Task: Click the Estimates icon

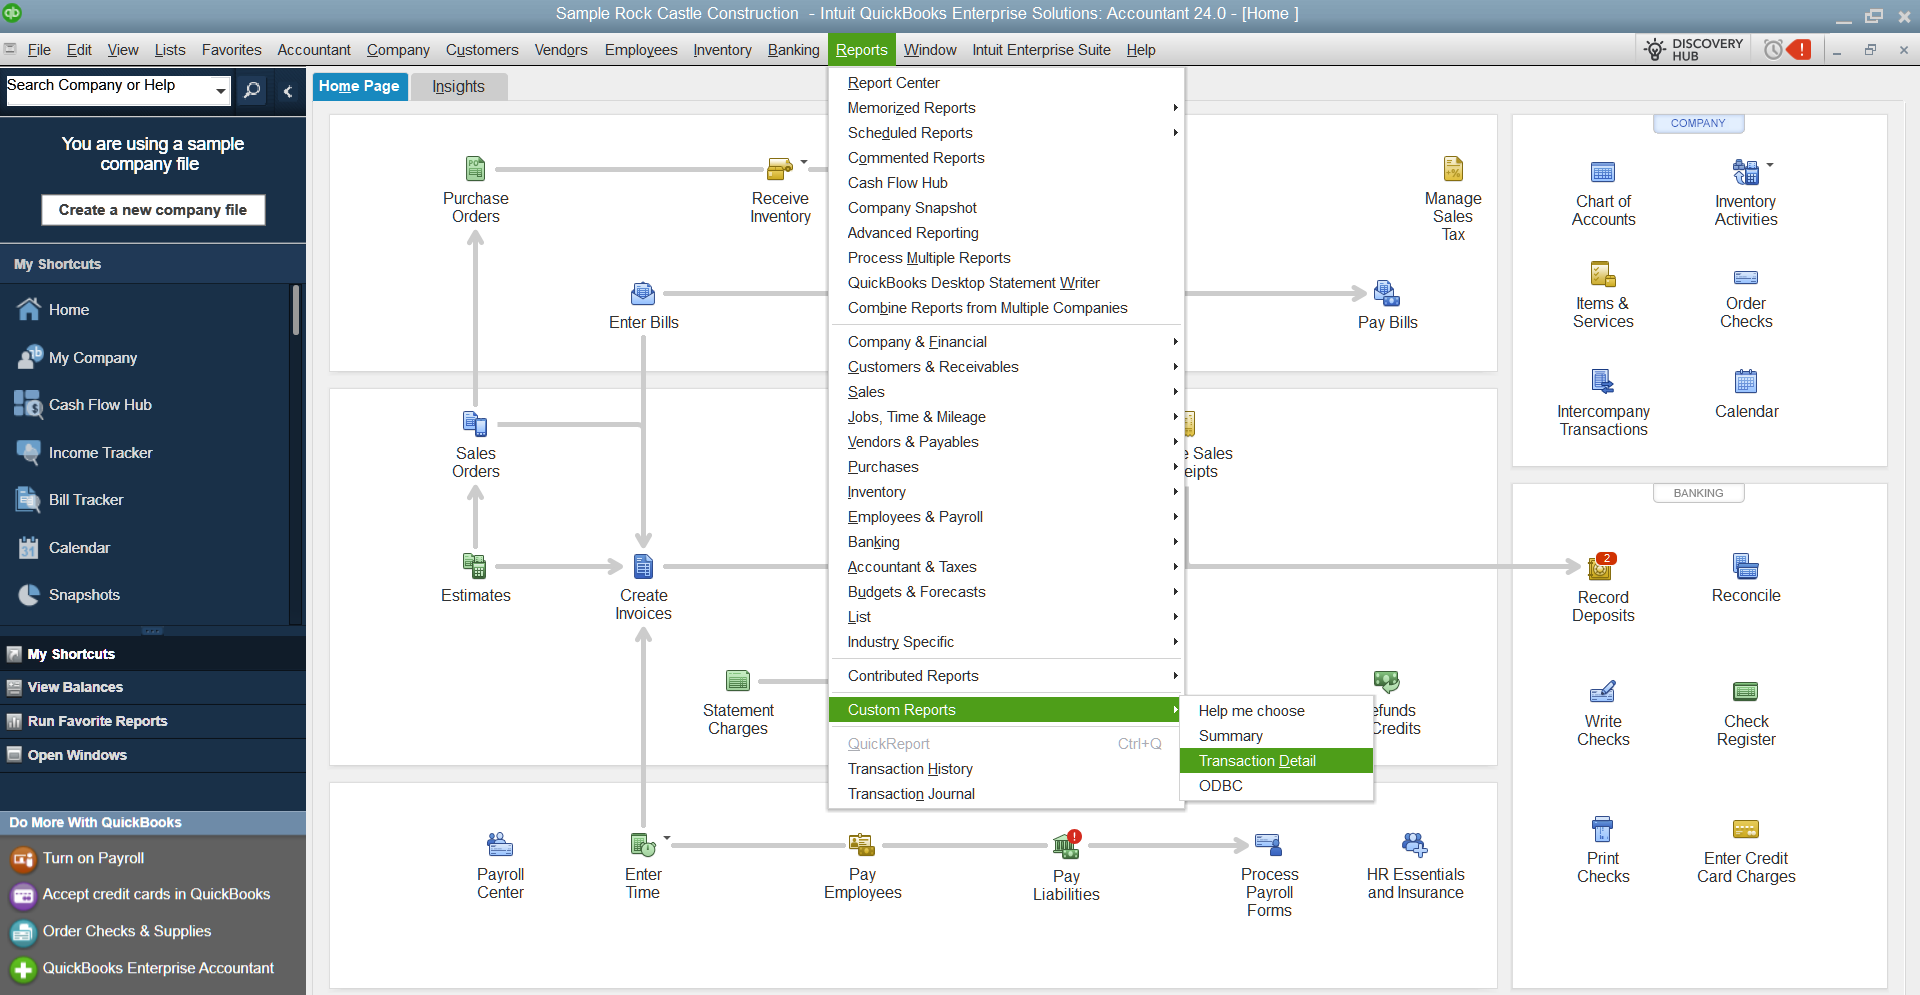Action: click(475, 566)
